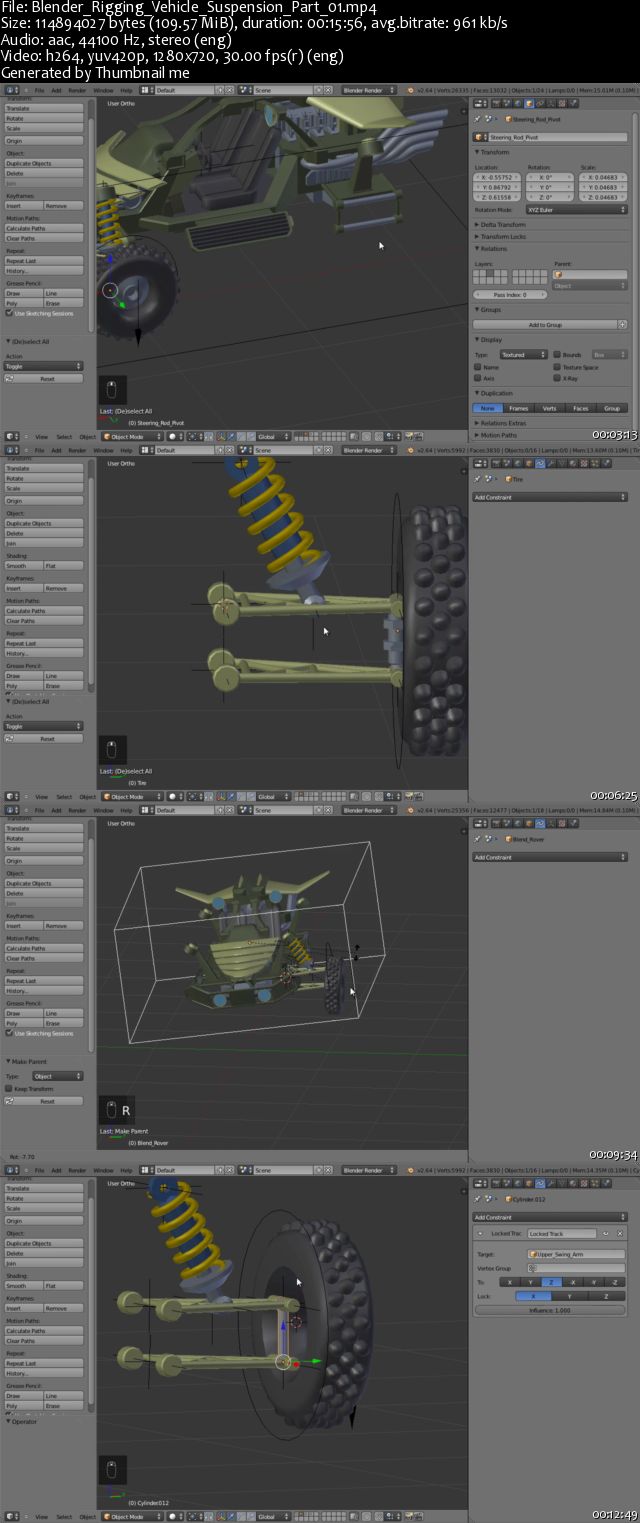640x1523 pixels.
Task: Open the Textured display type dropdown
Action: pyautogui.click(x=523, y=354)
